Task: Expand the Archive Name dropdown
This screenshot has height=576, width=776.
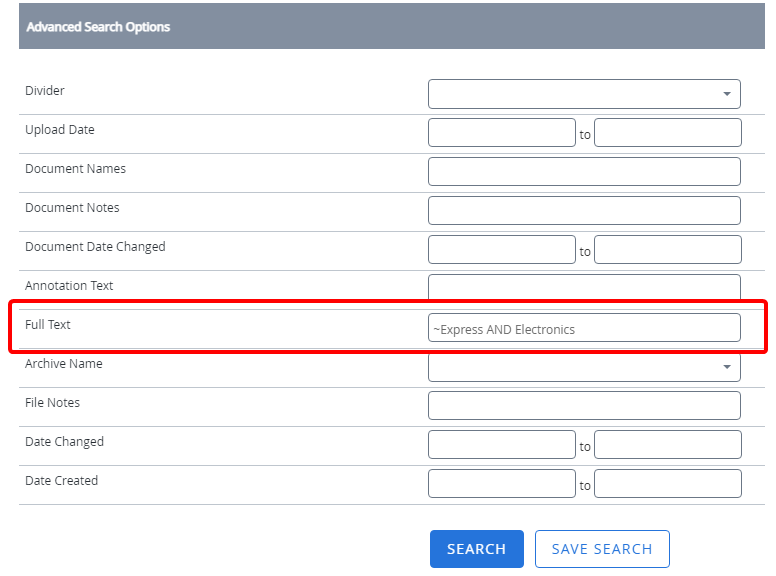Action: (583, 367)
